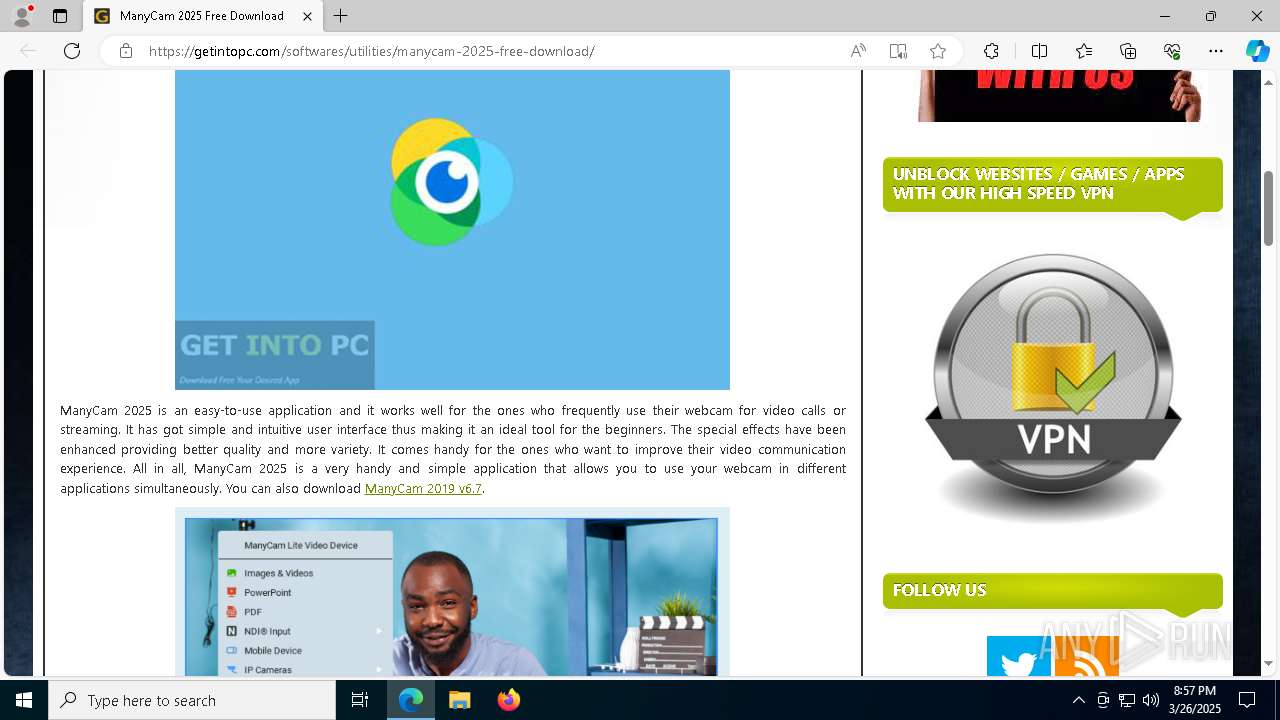
Task: Open File Explorer from taskbar
Action: coord(459,700)
